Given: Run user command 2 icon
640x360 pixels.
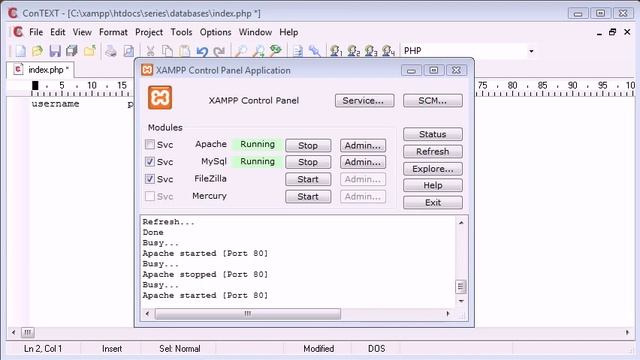Looking at the screenshot, I should pyautogui.click(x=353, y=51).
